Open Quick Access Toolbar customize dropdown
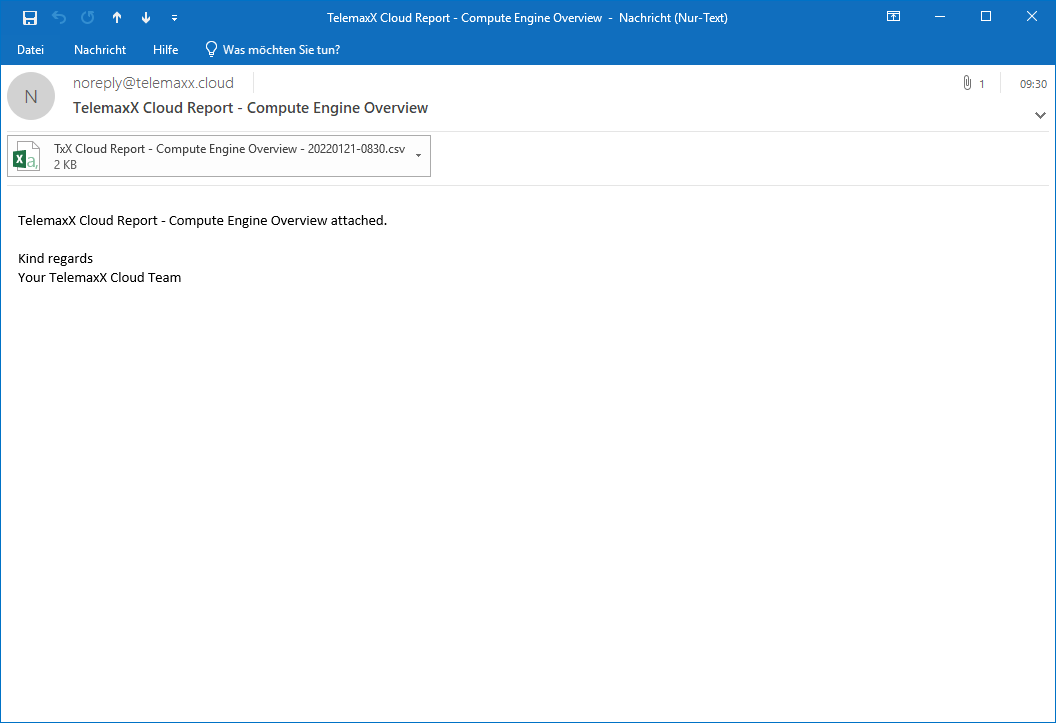Image resolution: width=1056 pixels, height=723 pixels. coord(174,18)
